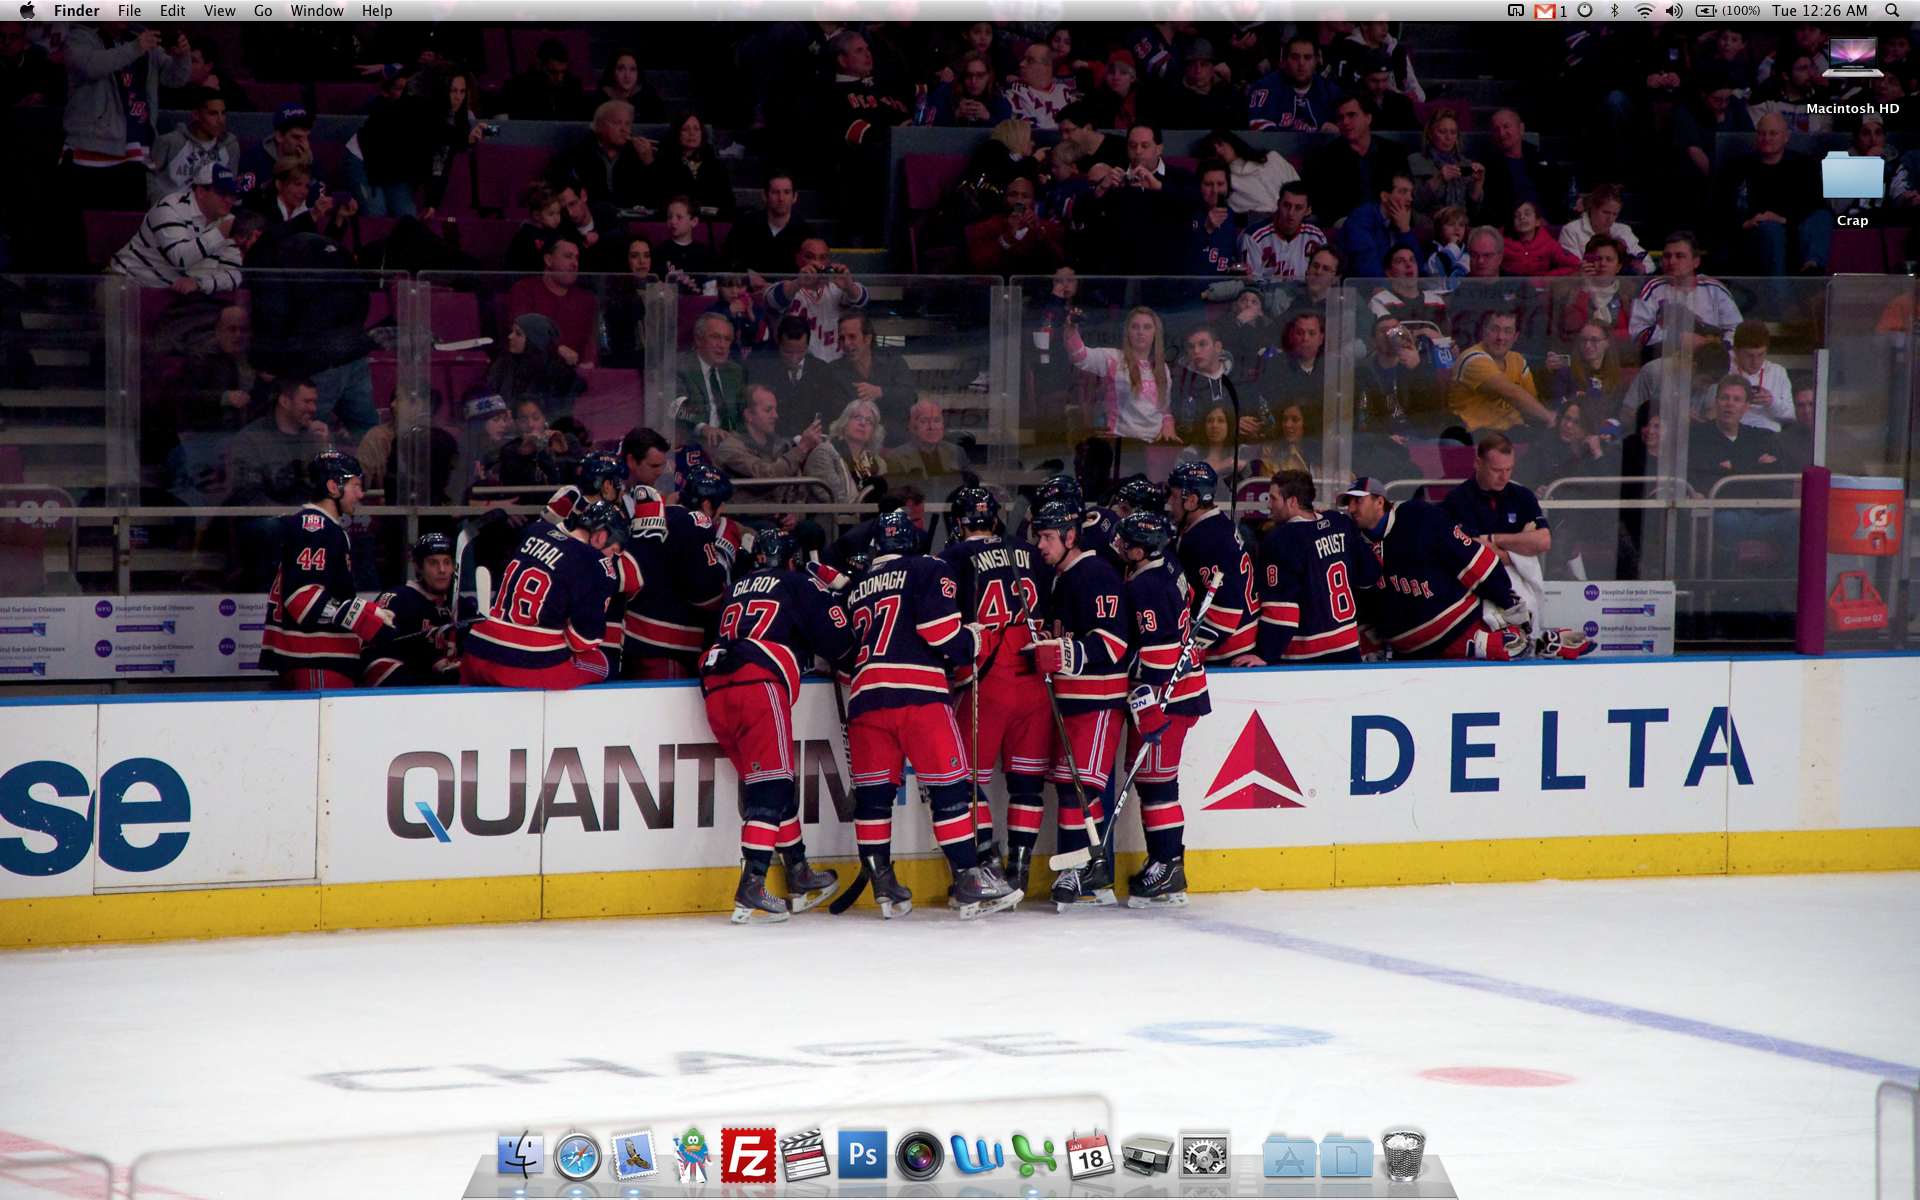Select the Crap folder on desktop
This screenshot has height=1200, width=1920.
tap(1852, 180)
